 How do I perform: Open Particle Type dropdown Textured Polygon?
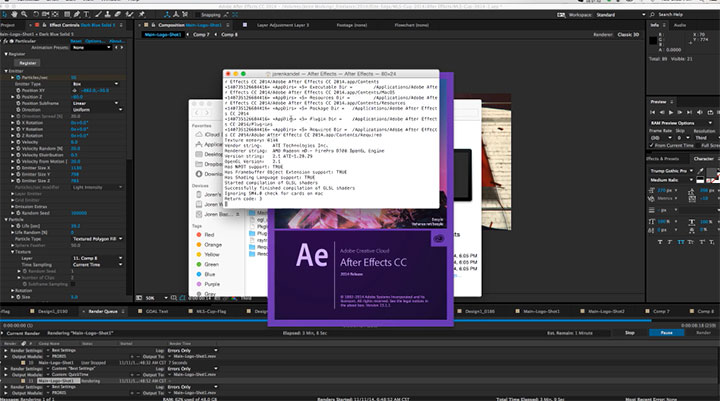click(97, 239)
